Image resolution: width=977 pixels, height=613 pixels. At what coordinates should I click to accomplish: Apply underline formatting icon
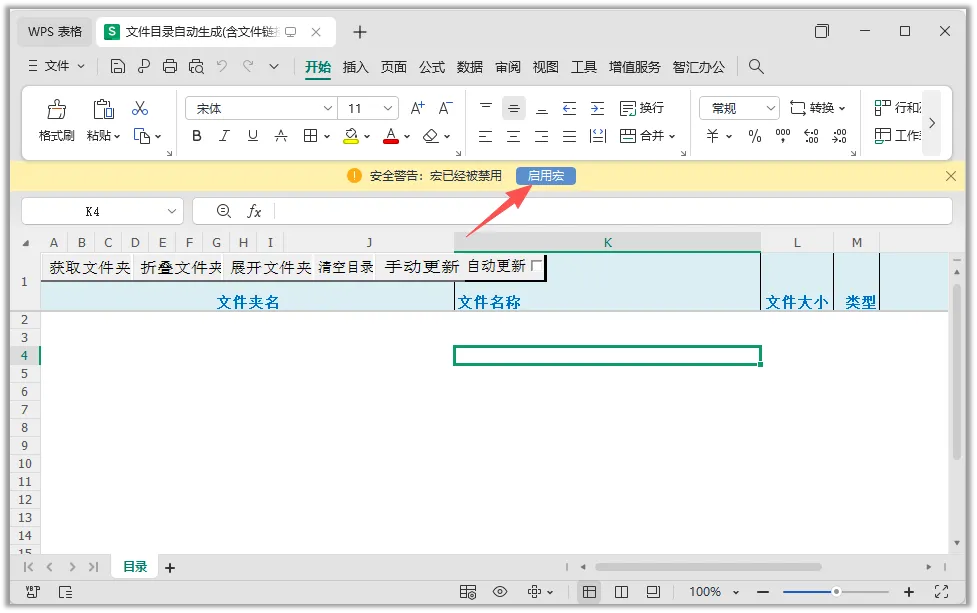[x=252, y=136]
